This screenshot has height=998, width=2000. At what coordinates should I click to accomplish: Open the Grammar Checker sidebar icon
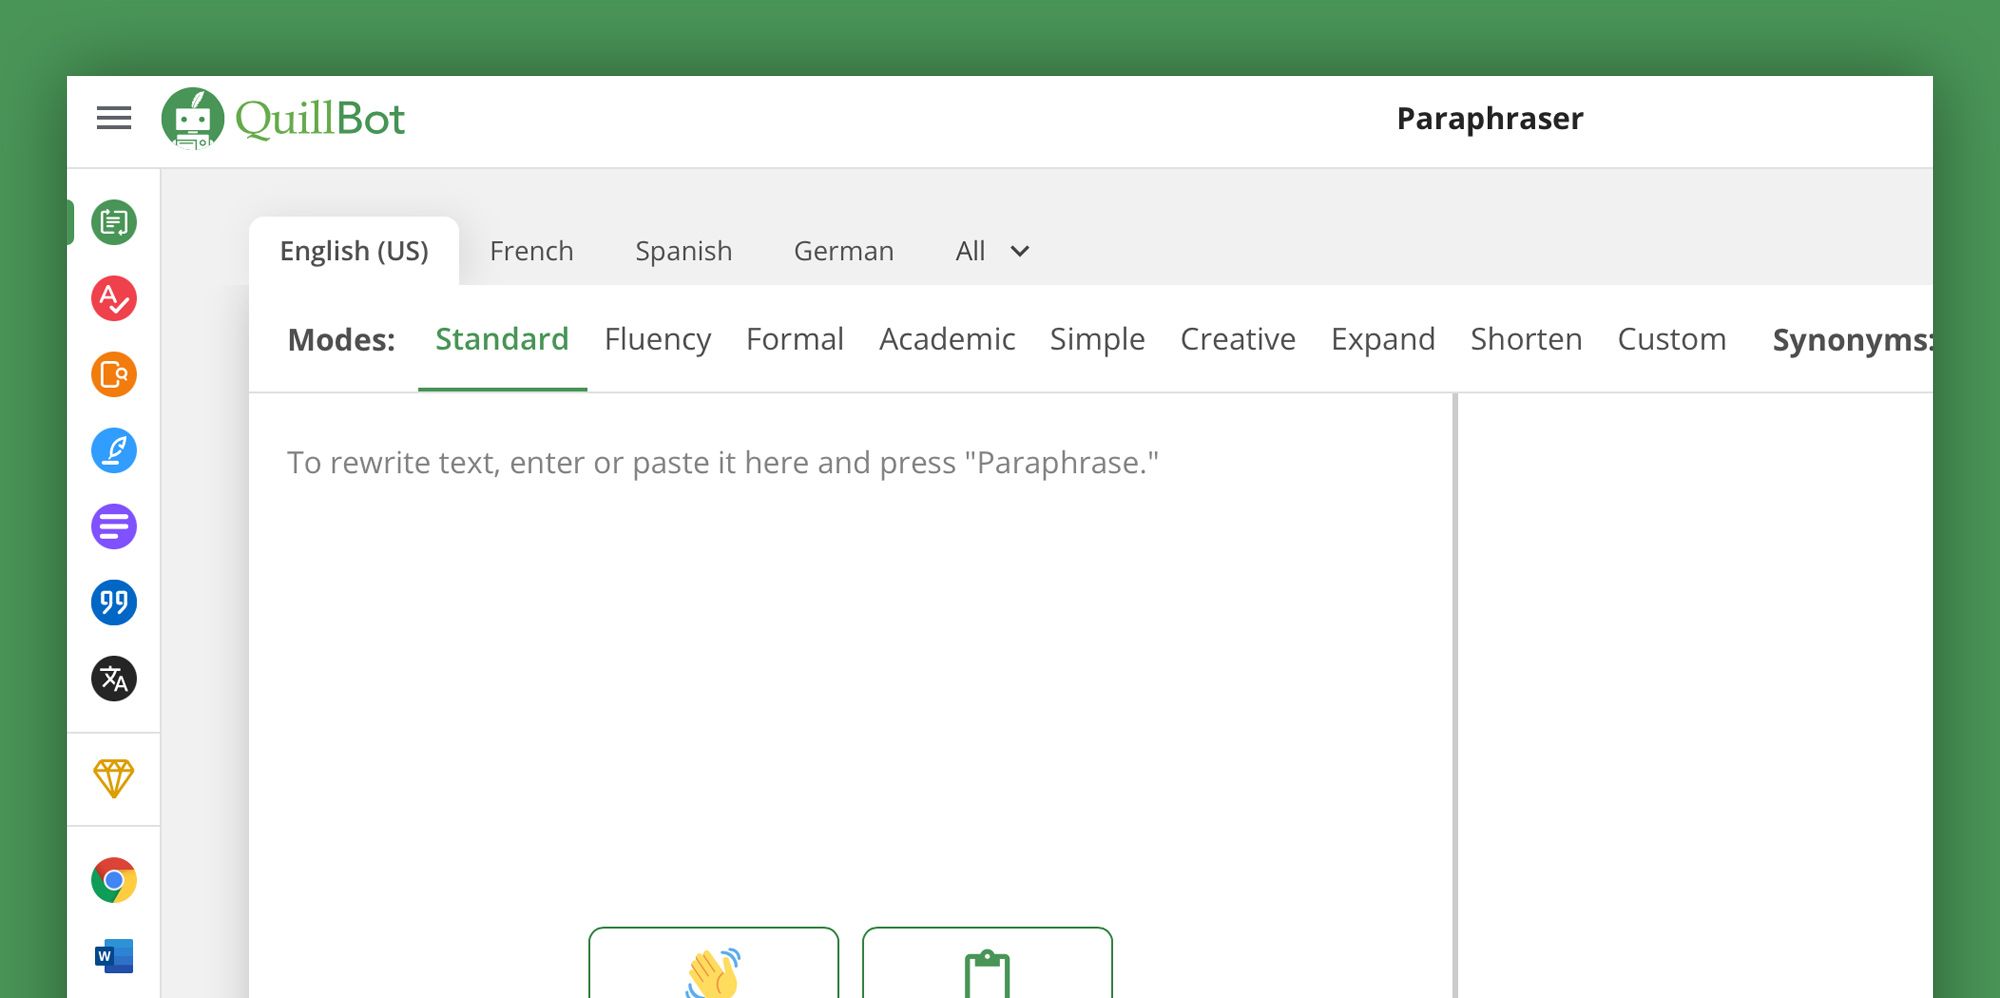coord(114,298)
